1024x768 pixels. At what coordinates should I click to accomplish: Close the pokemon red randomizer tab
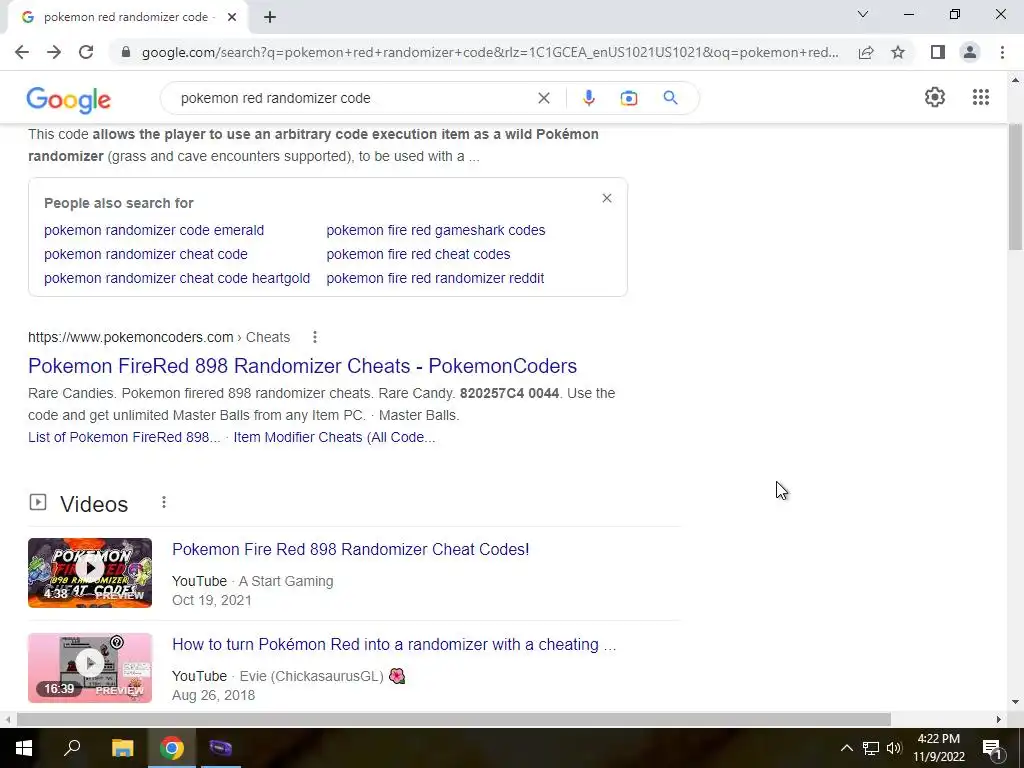point(232,18)
